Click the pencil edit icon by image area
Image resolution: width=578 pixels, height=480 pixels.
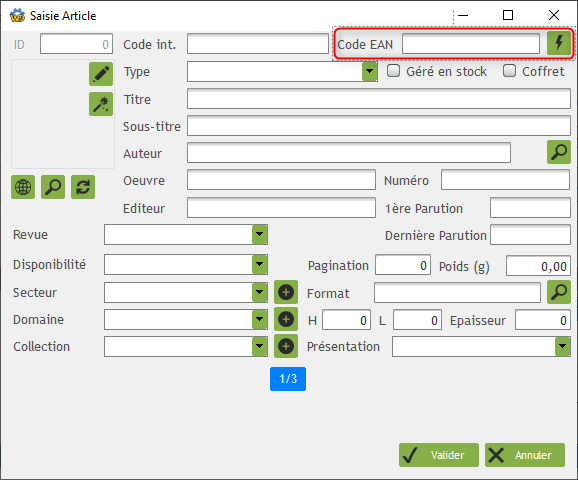(101, 74)
